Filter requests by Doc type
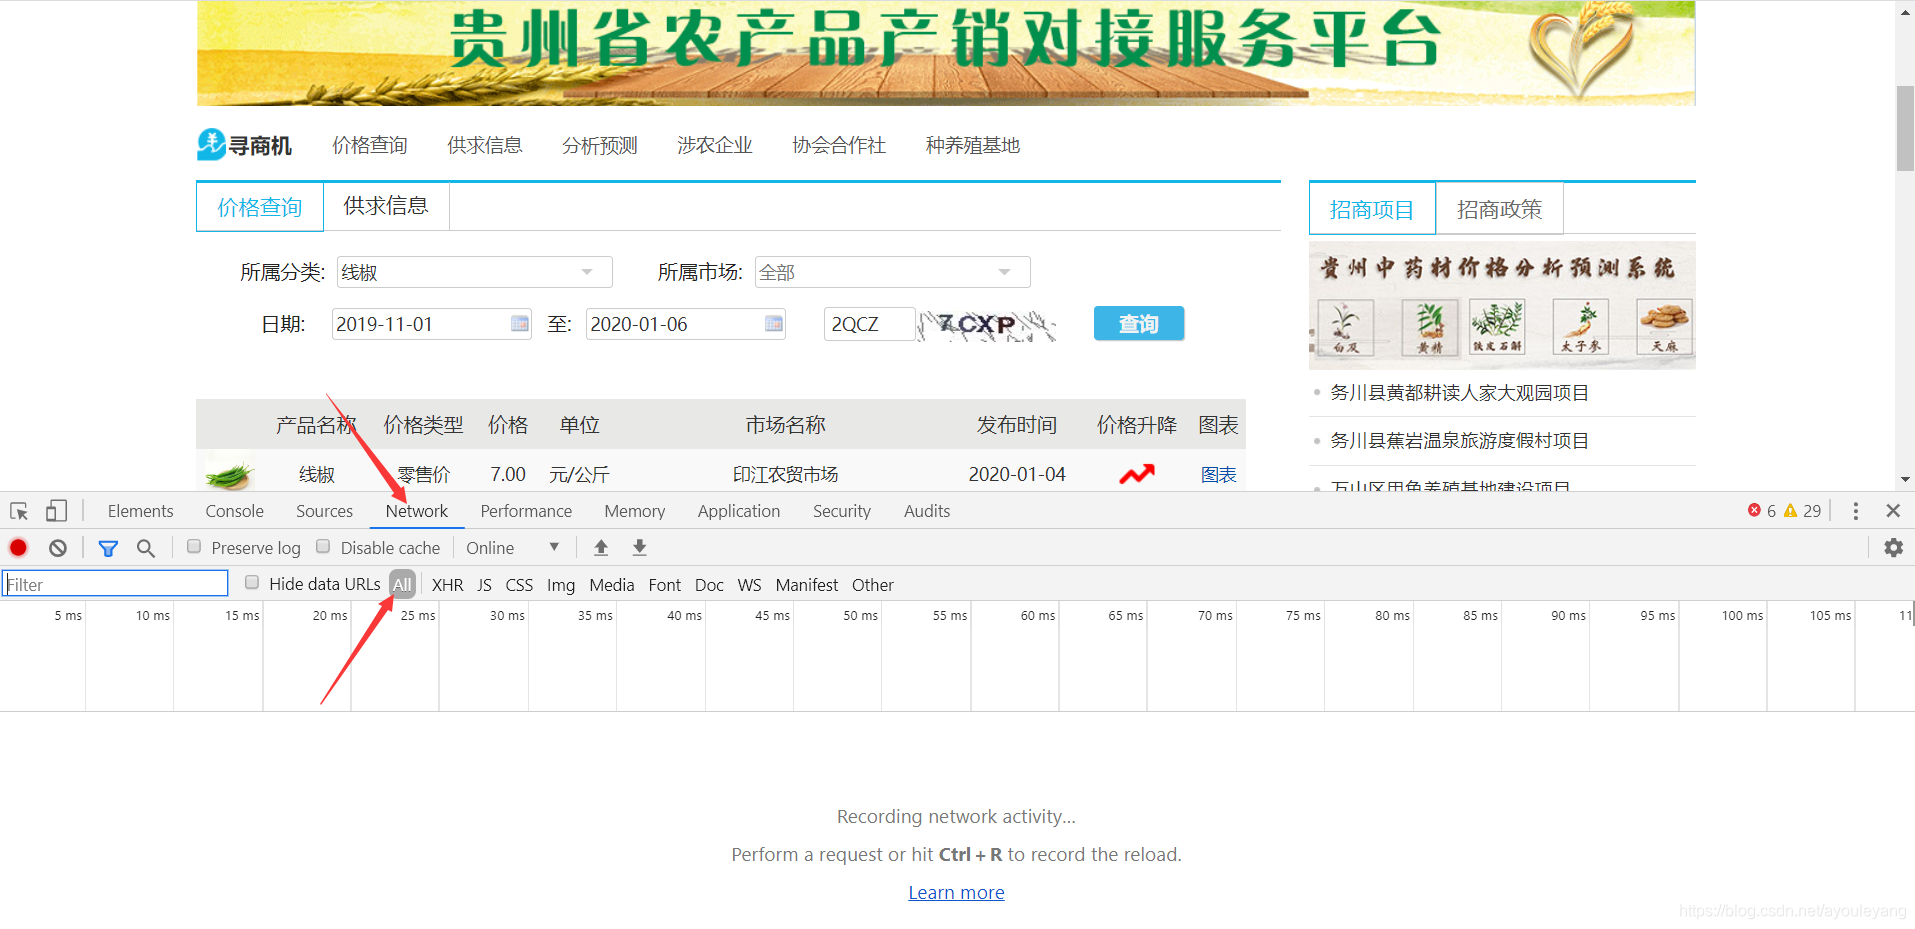The height and width of the screenshot is (929, 1915). click(709, 585)
